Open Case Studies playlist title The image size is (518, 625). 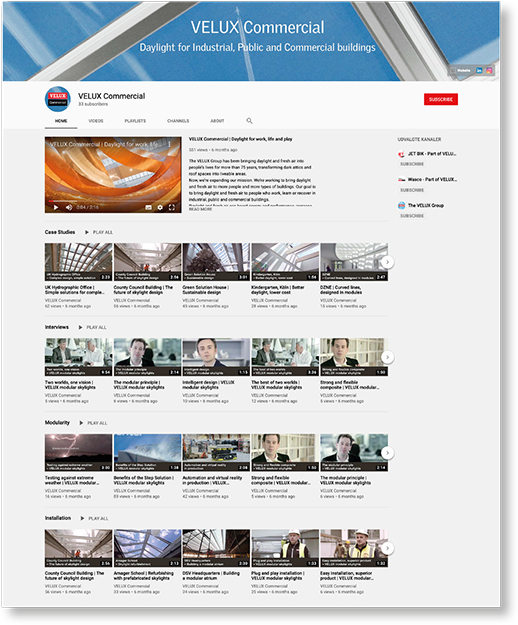tap(60, 232)
